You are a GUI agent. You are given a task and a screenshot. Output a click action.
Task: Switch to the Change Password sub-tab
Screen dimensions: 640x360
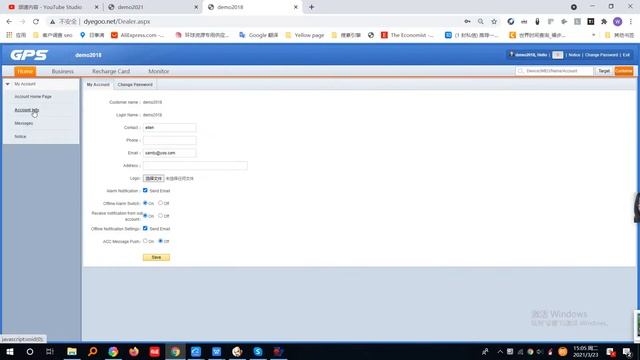135,84
